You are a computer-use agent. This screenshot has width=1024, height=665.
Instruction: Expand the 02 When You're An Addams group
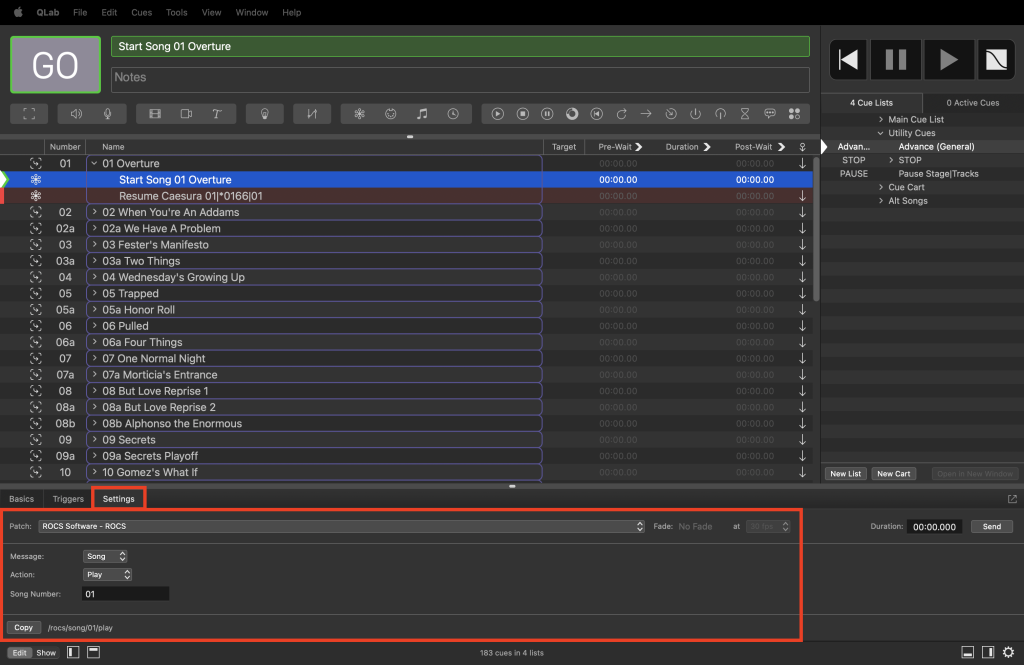[x=95, y=212]
